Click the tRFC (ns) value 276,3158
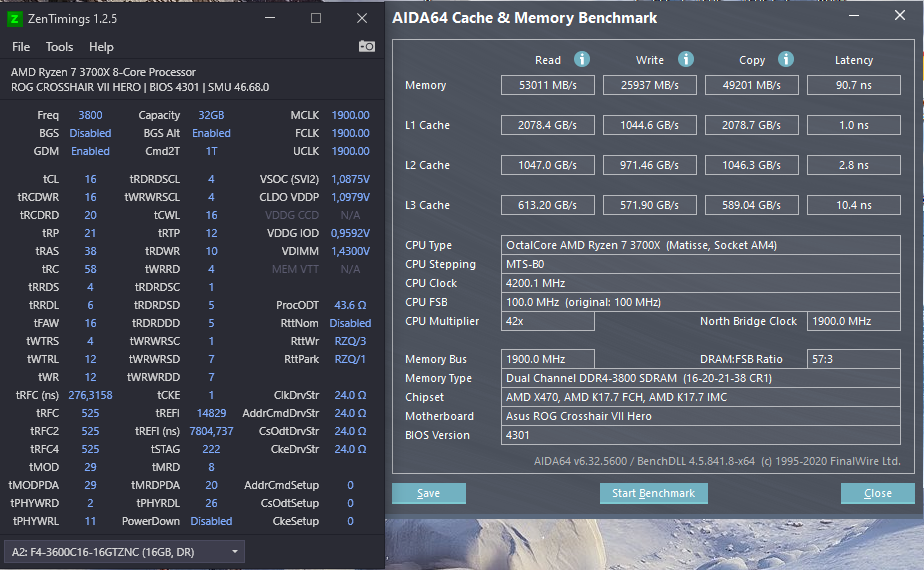The height and width of the screenshot is (570, 924). coord(90,395)
